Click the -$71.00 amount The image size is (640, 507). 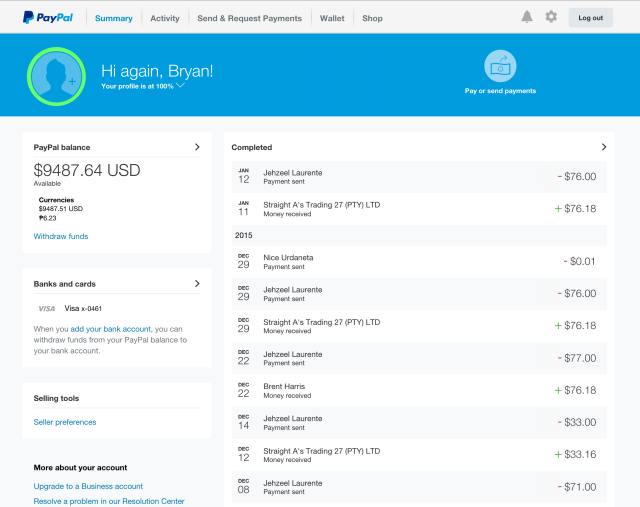point(577,487)
